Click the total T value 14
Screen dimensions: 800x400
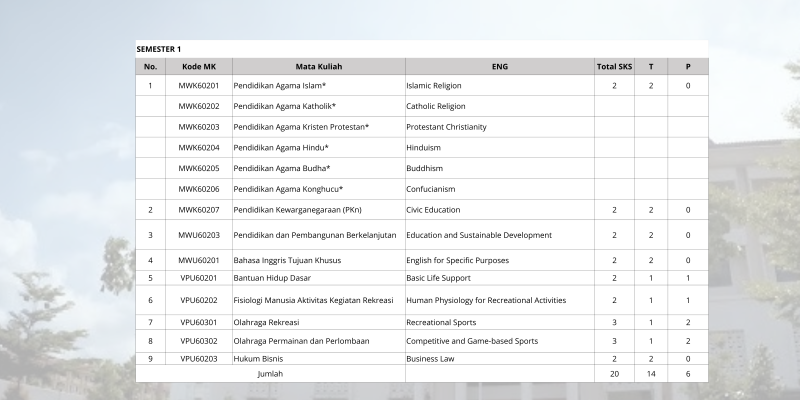[651, 374]
